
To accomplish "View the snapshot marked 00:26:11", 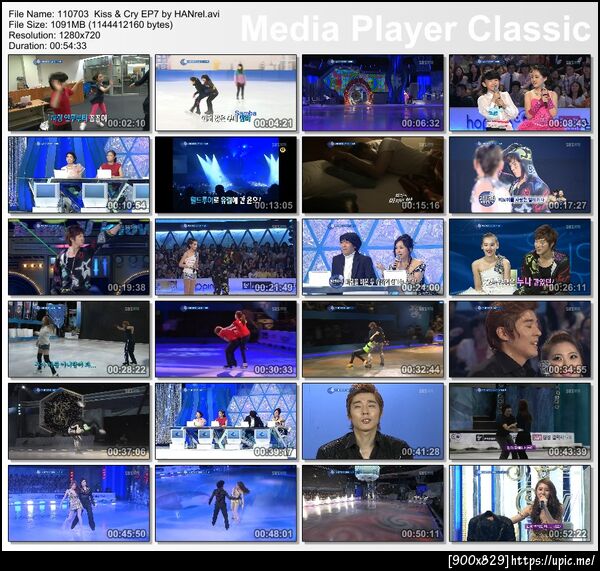I will coord(520,257).
